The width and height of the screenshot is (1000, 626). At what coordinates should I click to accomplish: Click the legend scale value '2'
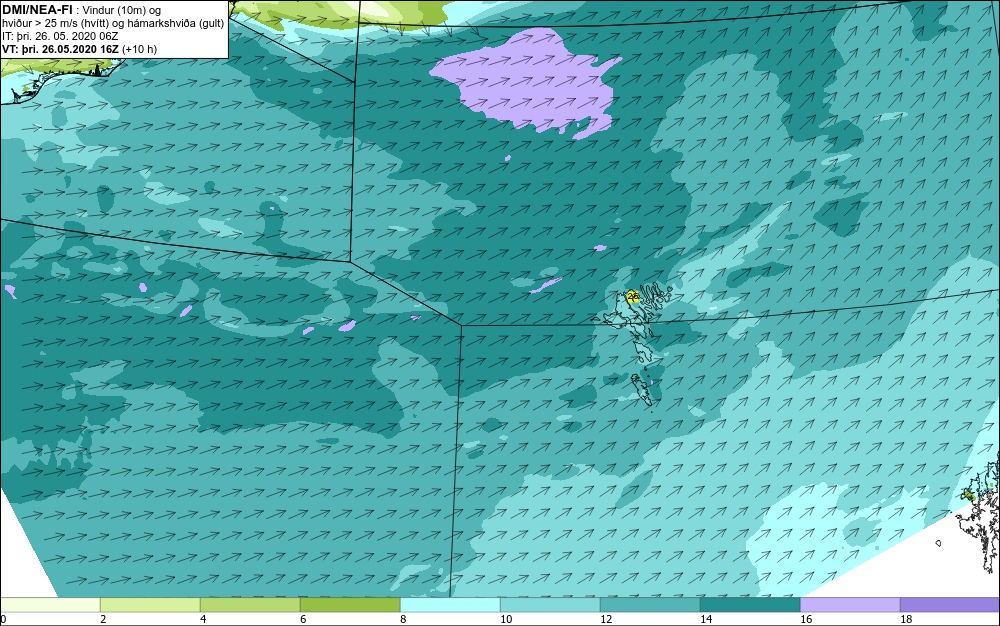pos(103,620)
